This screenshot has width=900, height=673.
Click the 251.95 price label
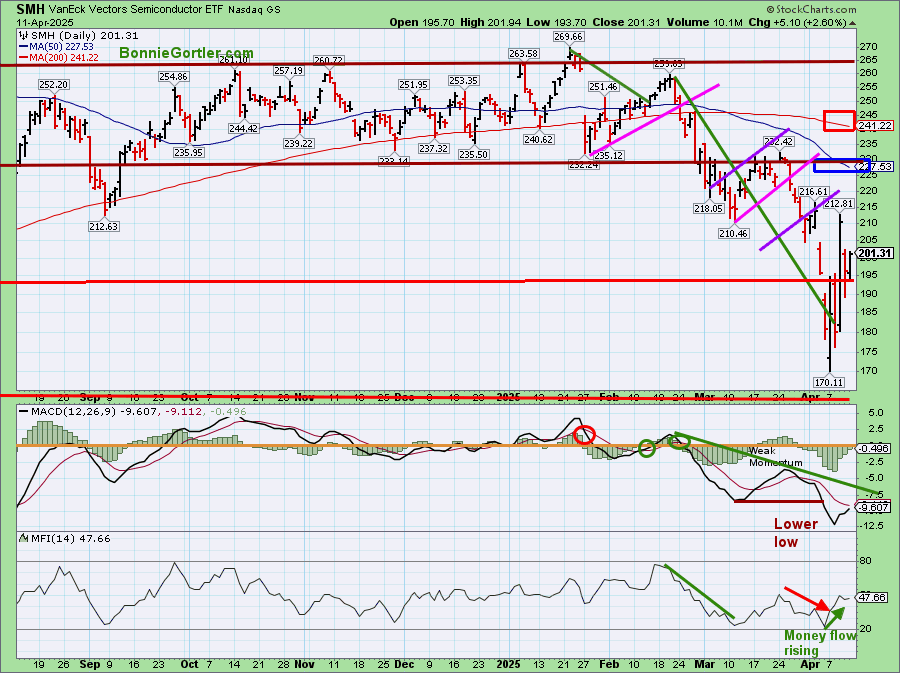click(414, 84)
